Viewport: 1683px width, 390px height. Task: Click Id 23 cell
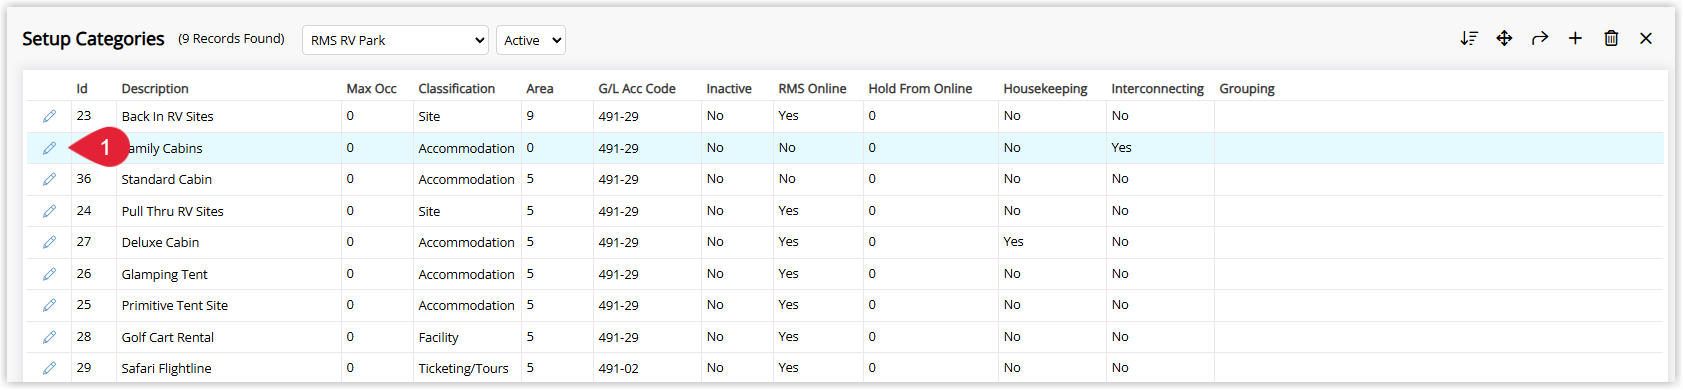[83, 116]
